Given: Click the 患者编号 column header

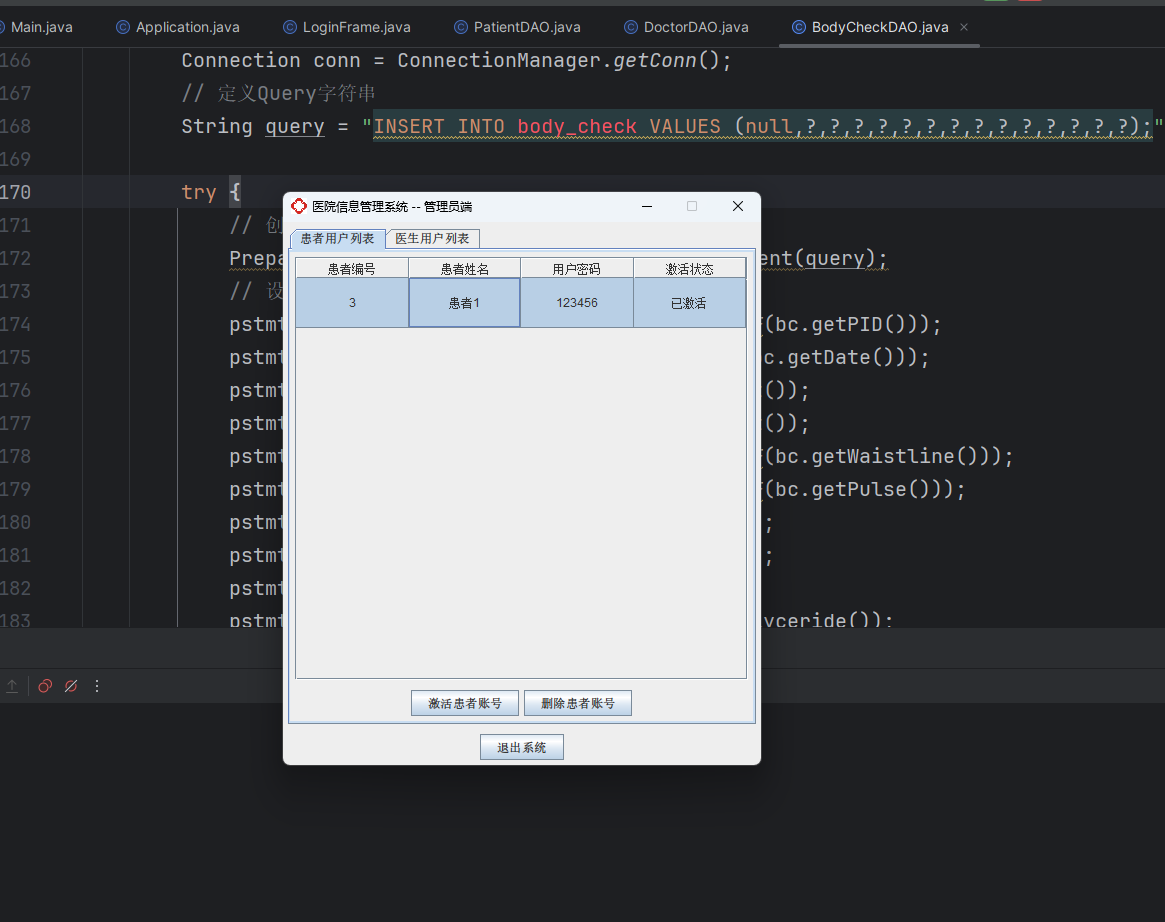Looking at the screenshot, I should (x=352, y=268).
